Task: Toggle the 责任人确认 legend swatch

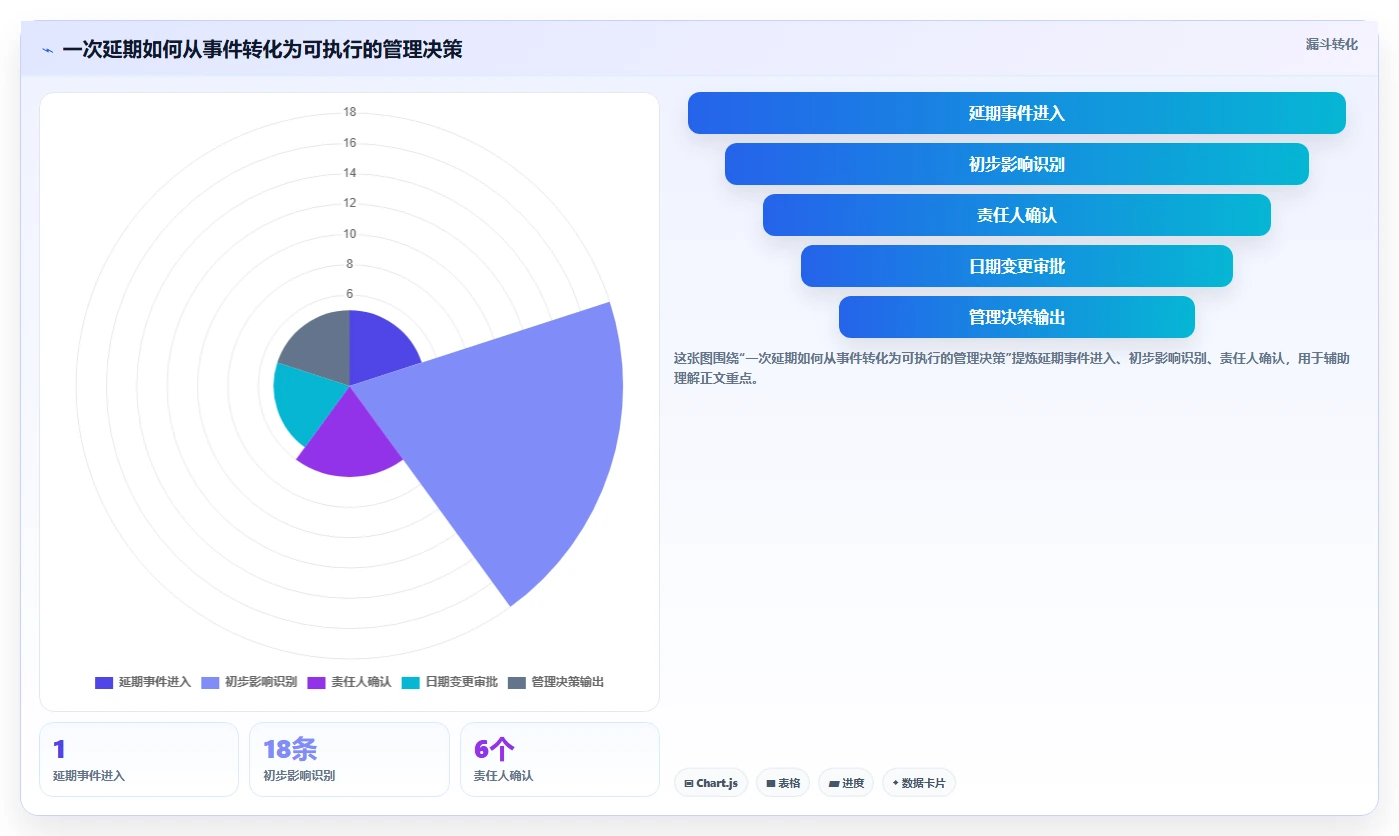Action: (316, 682)
